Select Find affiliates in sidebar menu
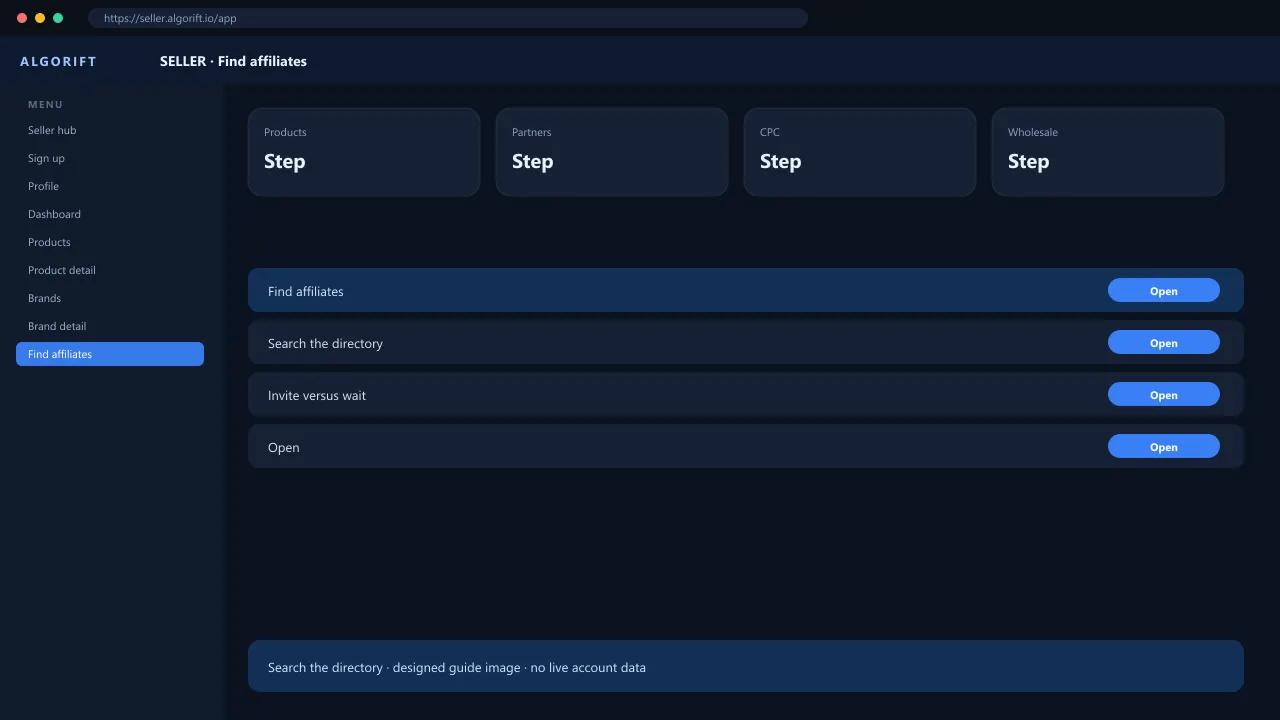 click(x=110, y=354)
